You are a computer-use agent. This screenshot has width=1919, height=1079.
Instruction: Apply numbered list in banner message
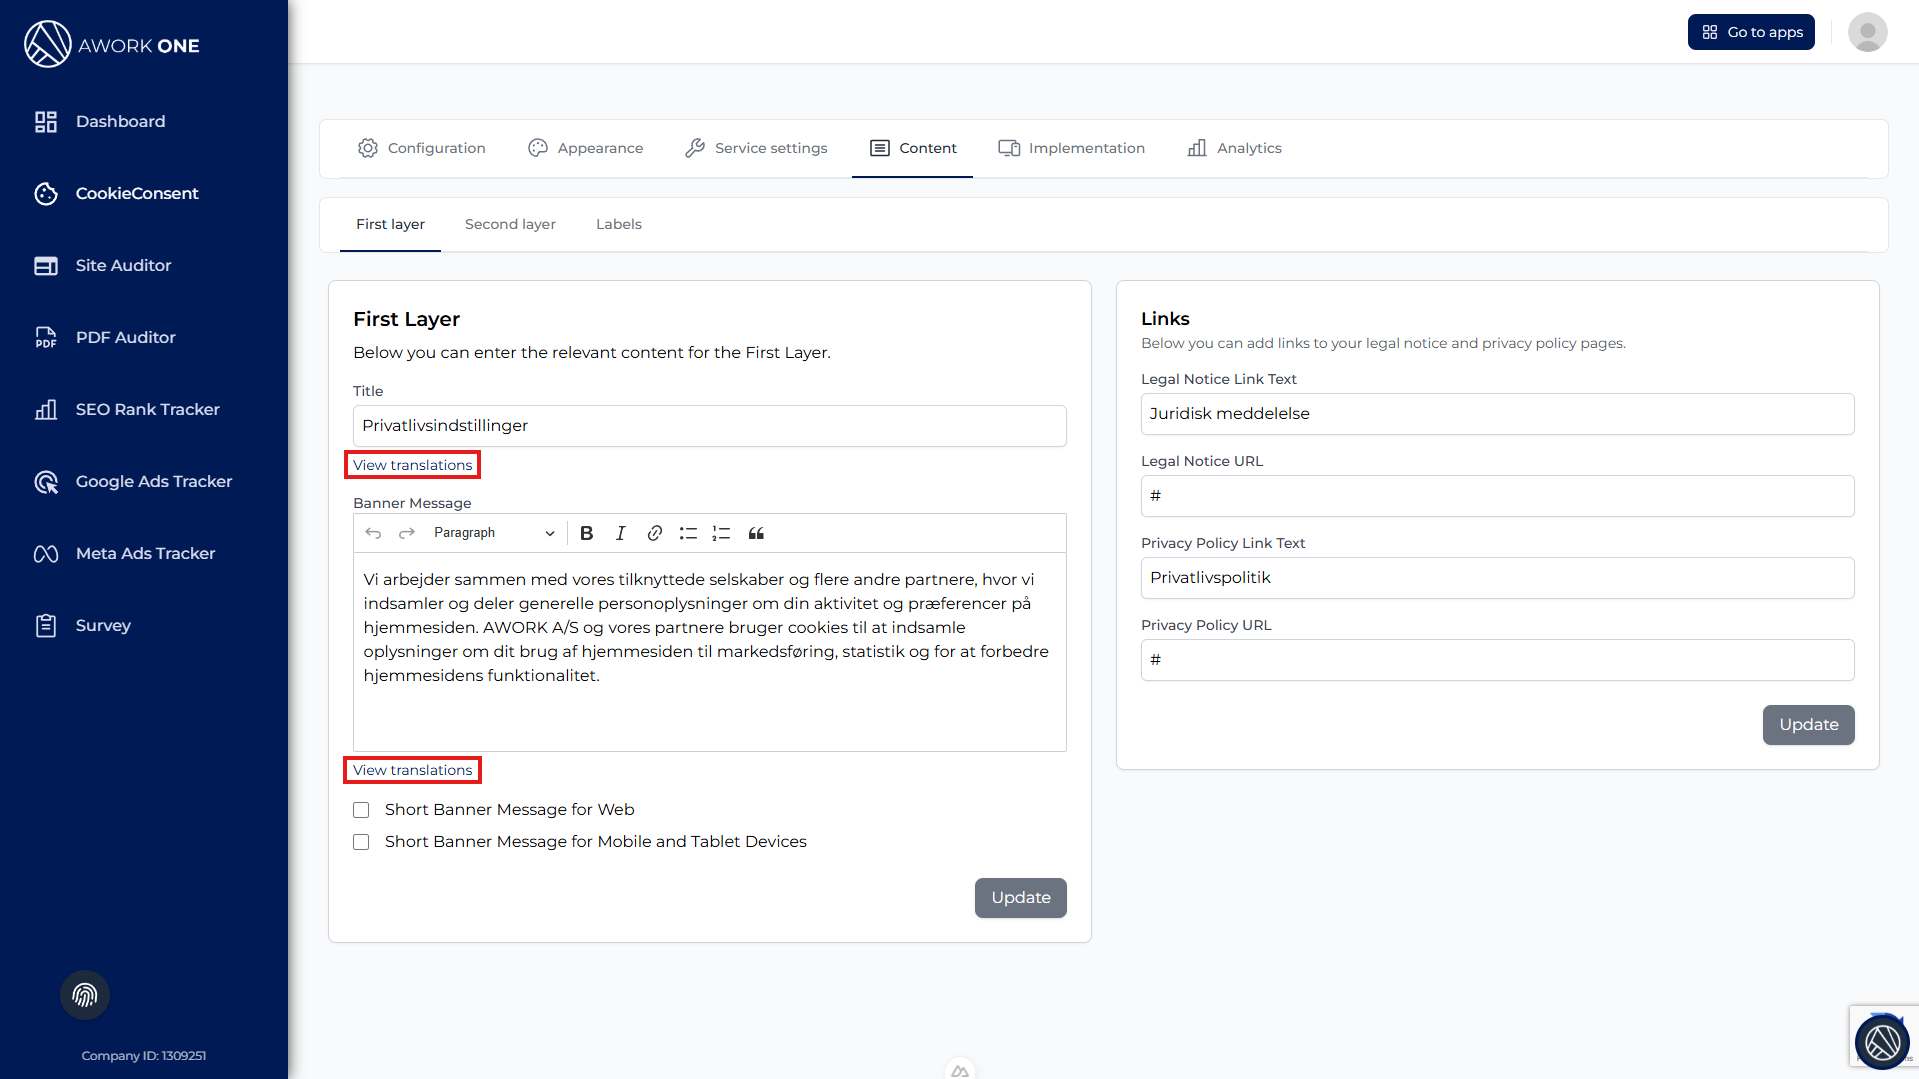pyautogui.click(x=721, y=533)
